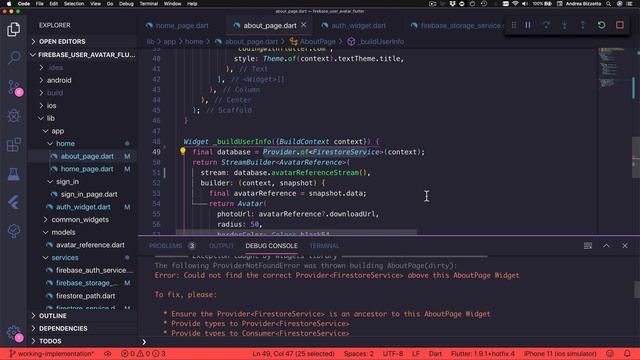
Task: Clear the debug console output
Action: tap(588, 246)
